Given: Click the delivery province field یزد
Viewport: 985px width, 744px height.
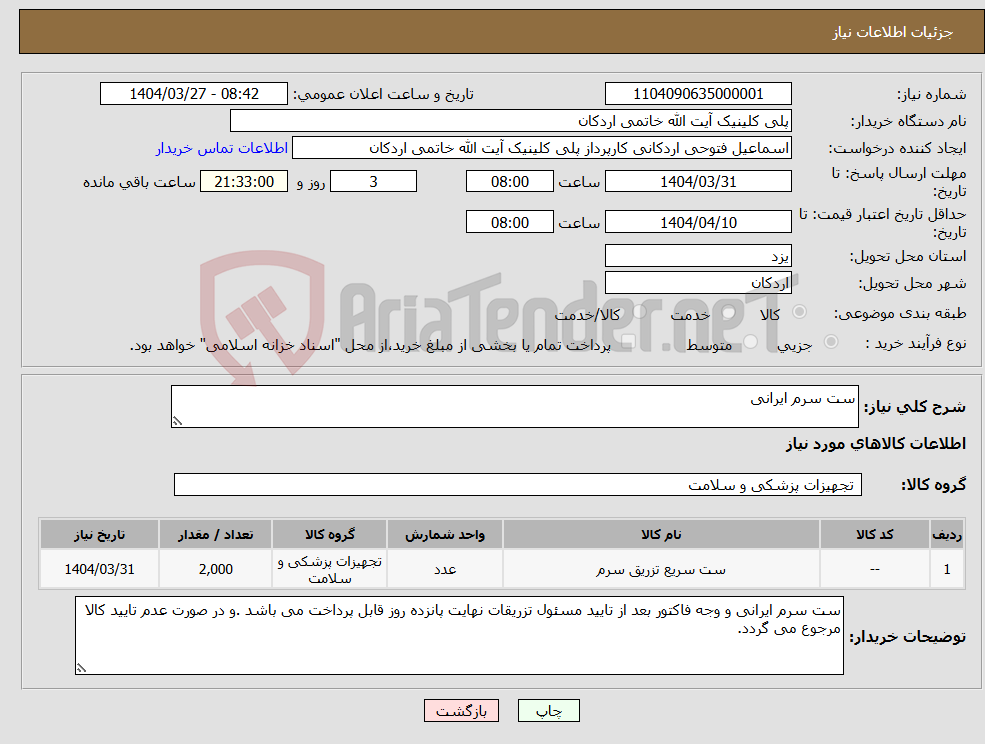Looking at the screenshot, I should coord(698,256).
